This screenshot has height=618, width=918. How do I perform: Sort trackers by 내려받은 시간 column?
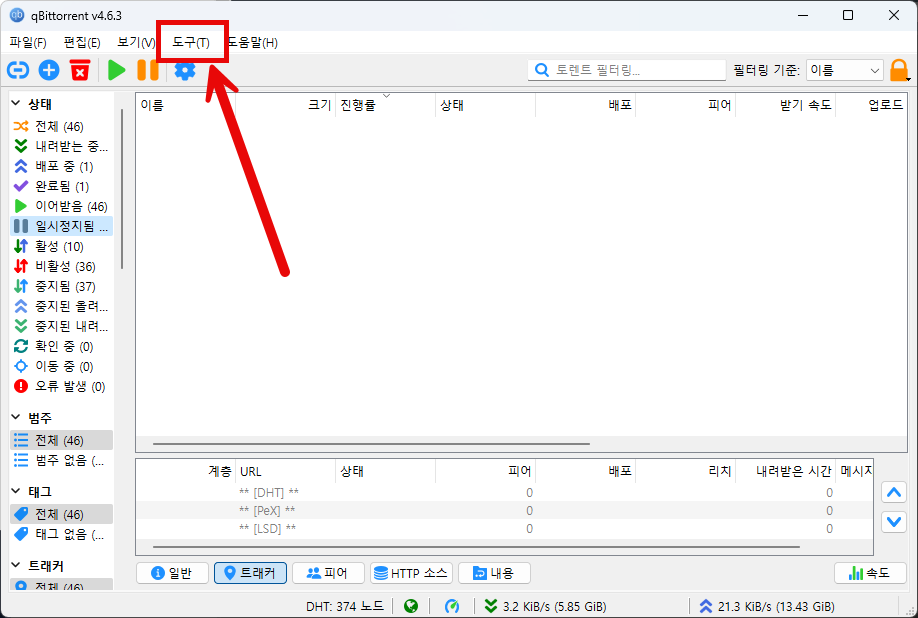coord(785,471)
